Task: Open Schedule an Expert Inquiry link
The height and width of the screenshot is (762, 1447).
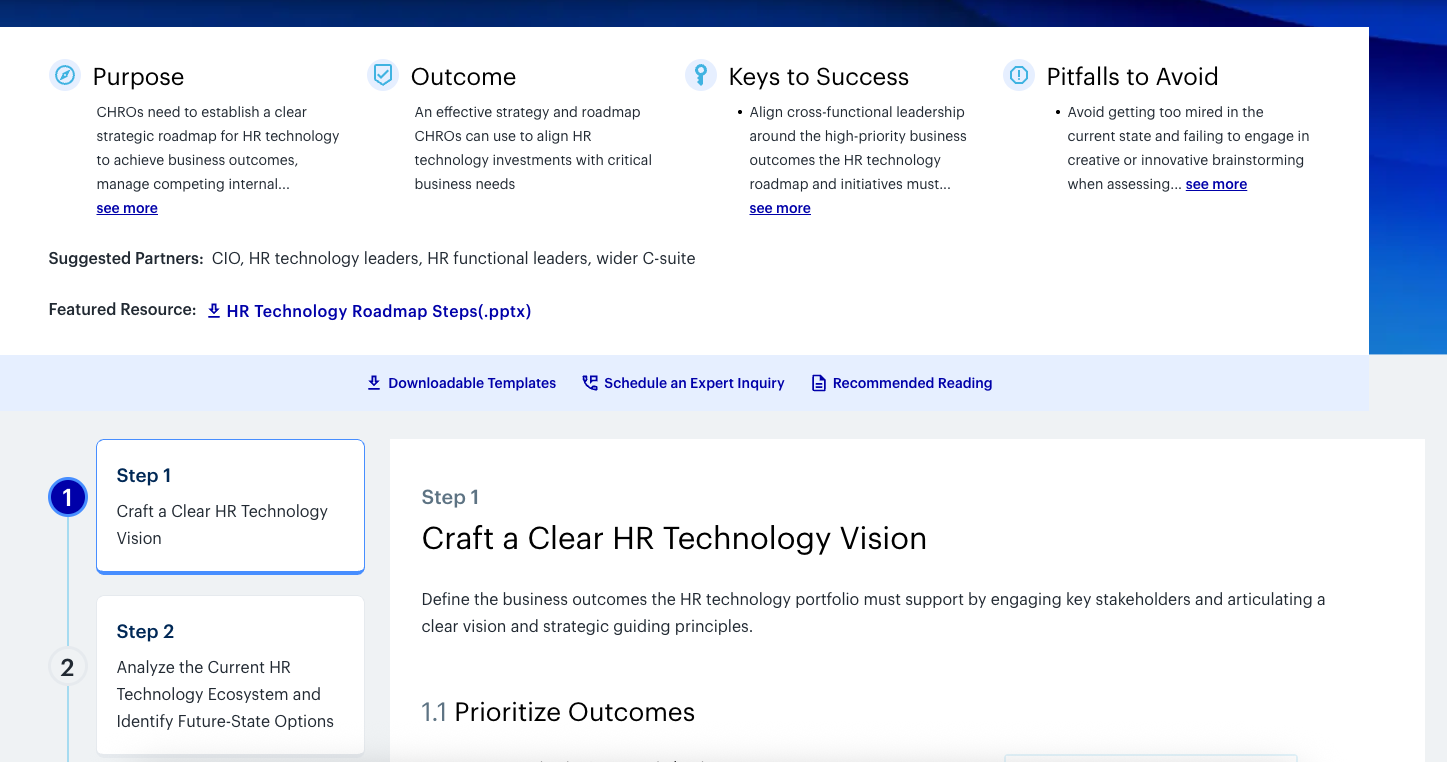Action: click(694, 383)
